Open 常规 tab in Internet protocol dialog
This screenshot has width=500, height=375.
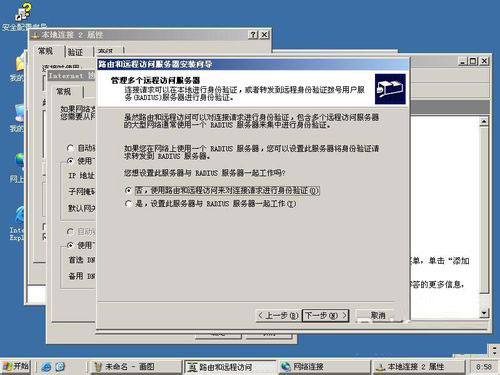[64, 92]
